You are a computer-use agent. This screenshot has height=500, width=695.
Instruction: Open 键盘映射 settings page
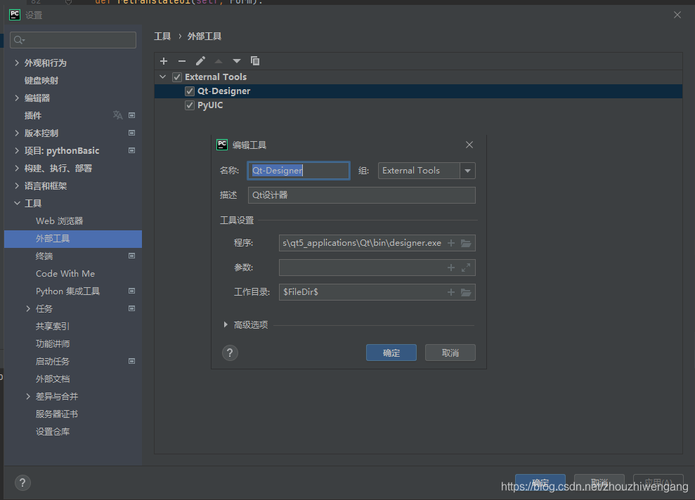41,80
